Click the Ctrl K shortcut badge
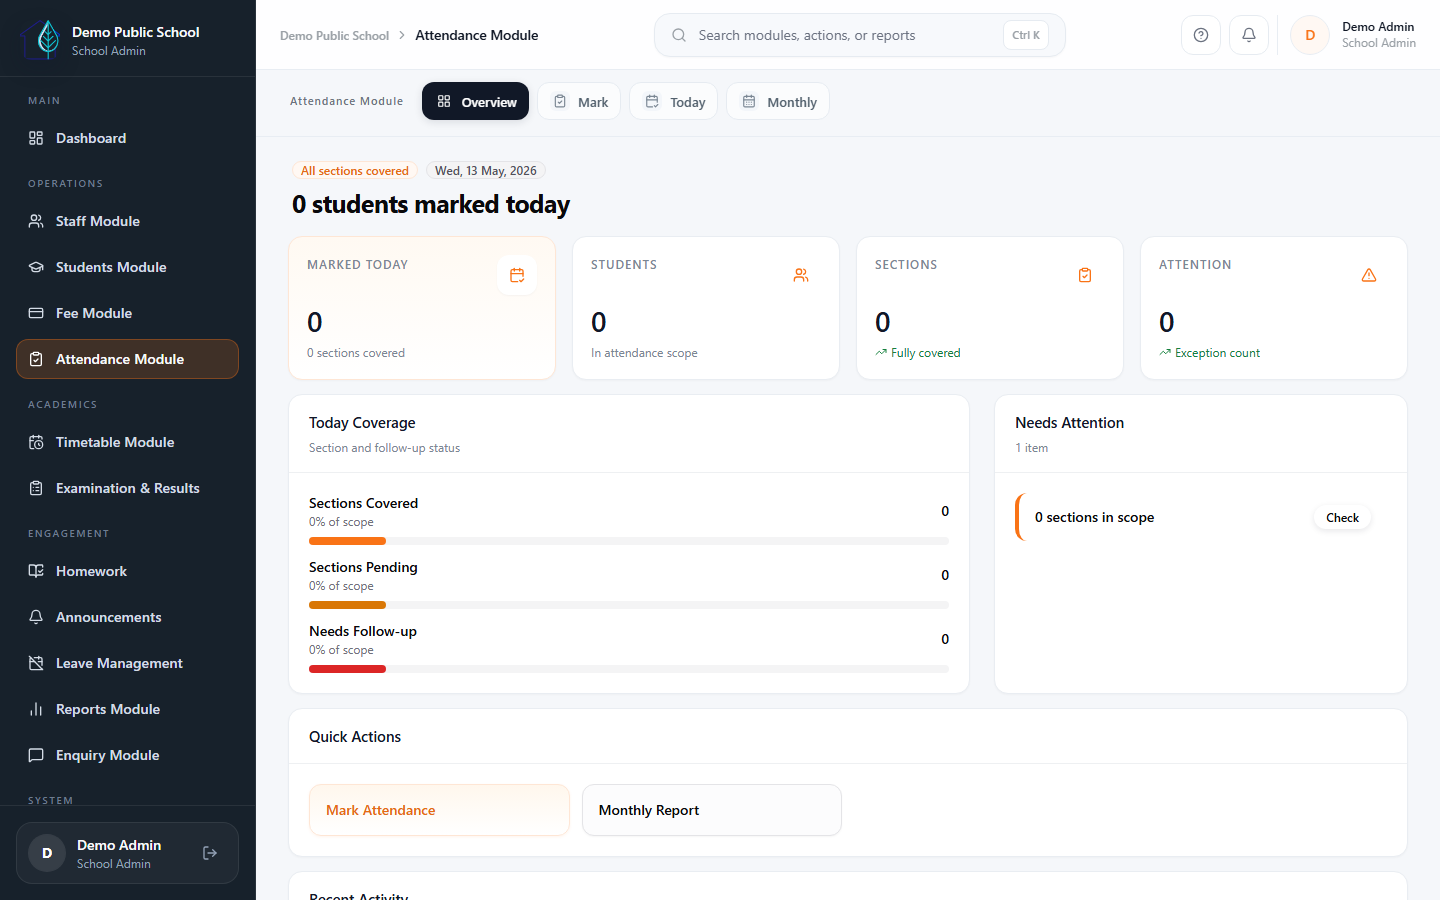Image resolution: width=1440 pixels, height=900 pixels. click(1026, 35)
